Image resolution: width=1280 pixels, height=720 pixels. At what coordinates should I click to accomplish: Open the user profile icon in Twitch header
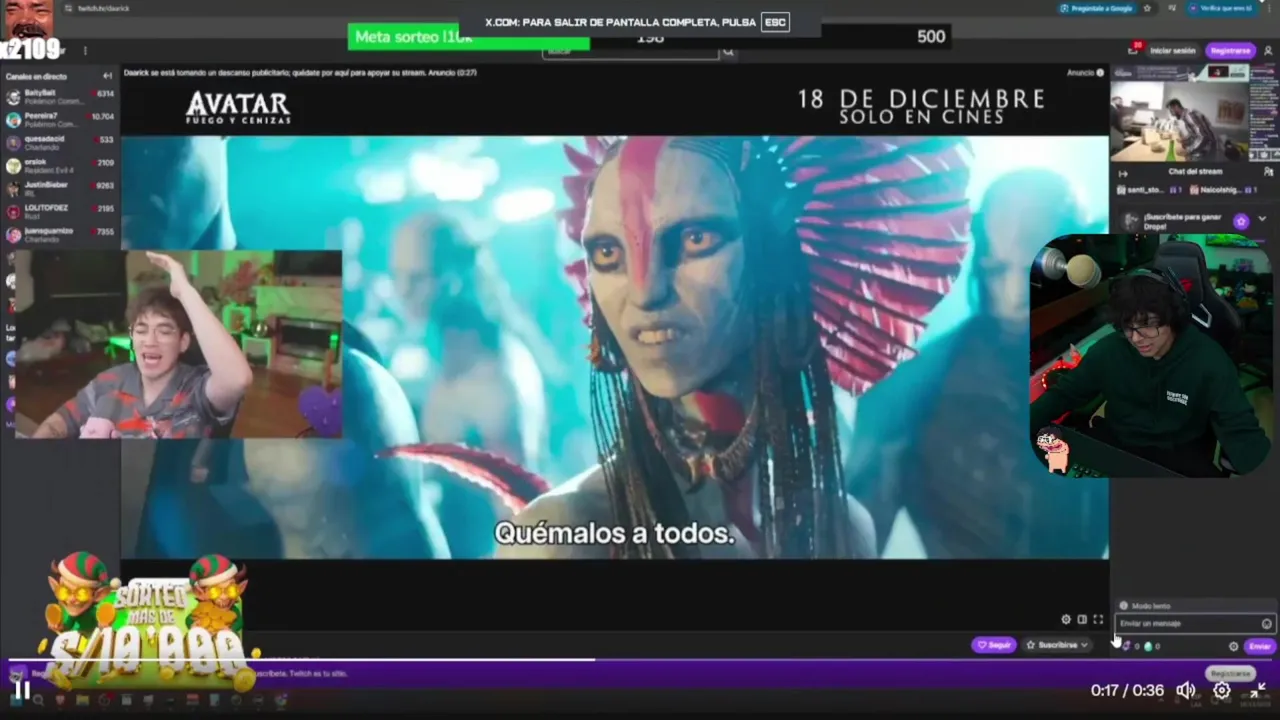pyautogui.click(x=1268, y=50)
